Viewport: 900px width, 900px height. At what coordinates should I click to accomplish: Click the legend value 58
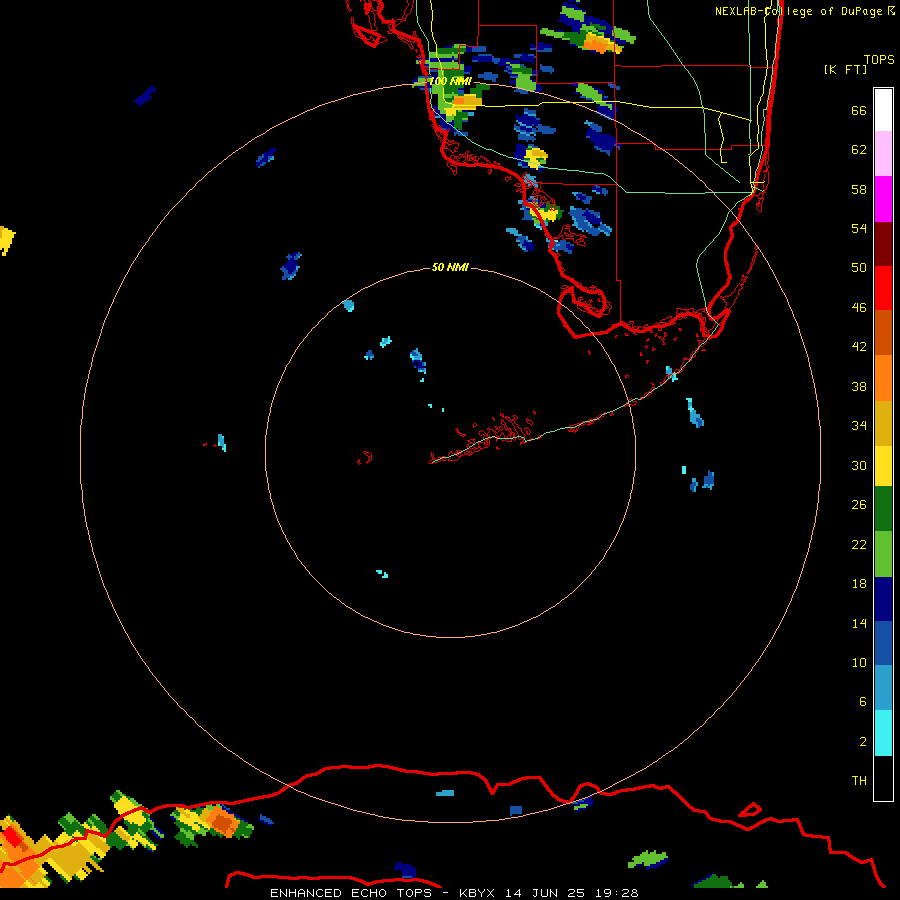coord(859,189)
